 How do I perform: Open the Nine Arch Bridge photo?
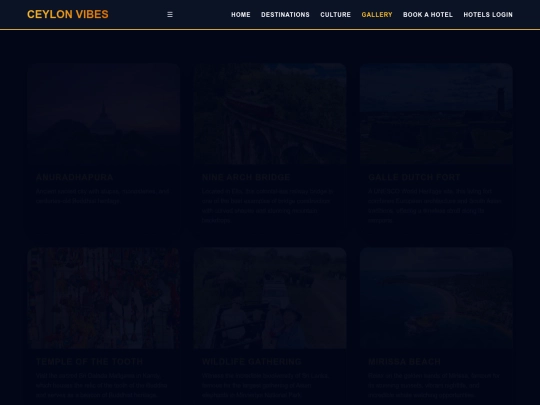tap(270, 114)
